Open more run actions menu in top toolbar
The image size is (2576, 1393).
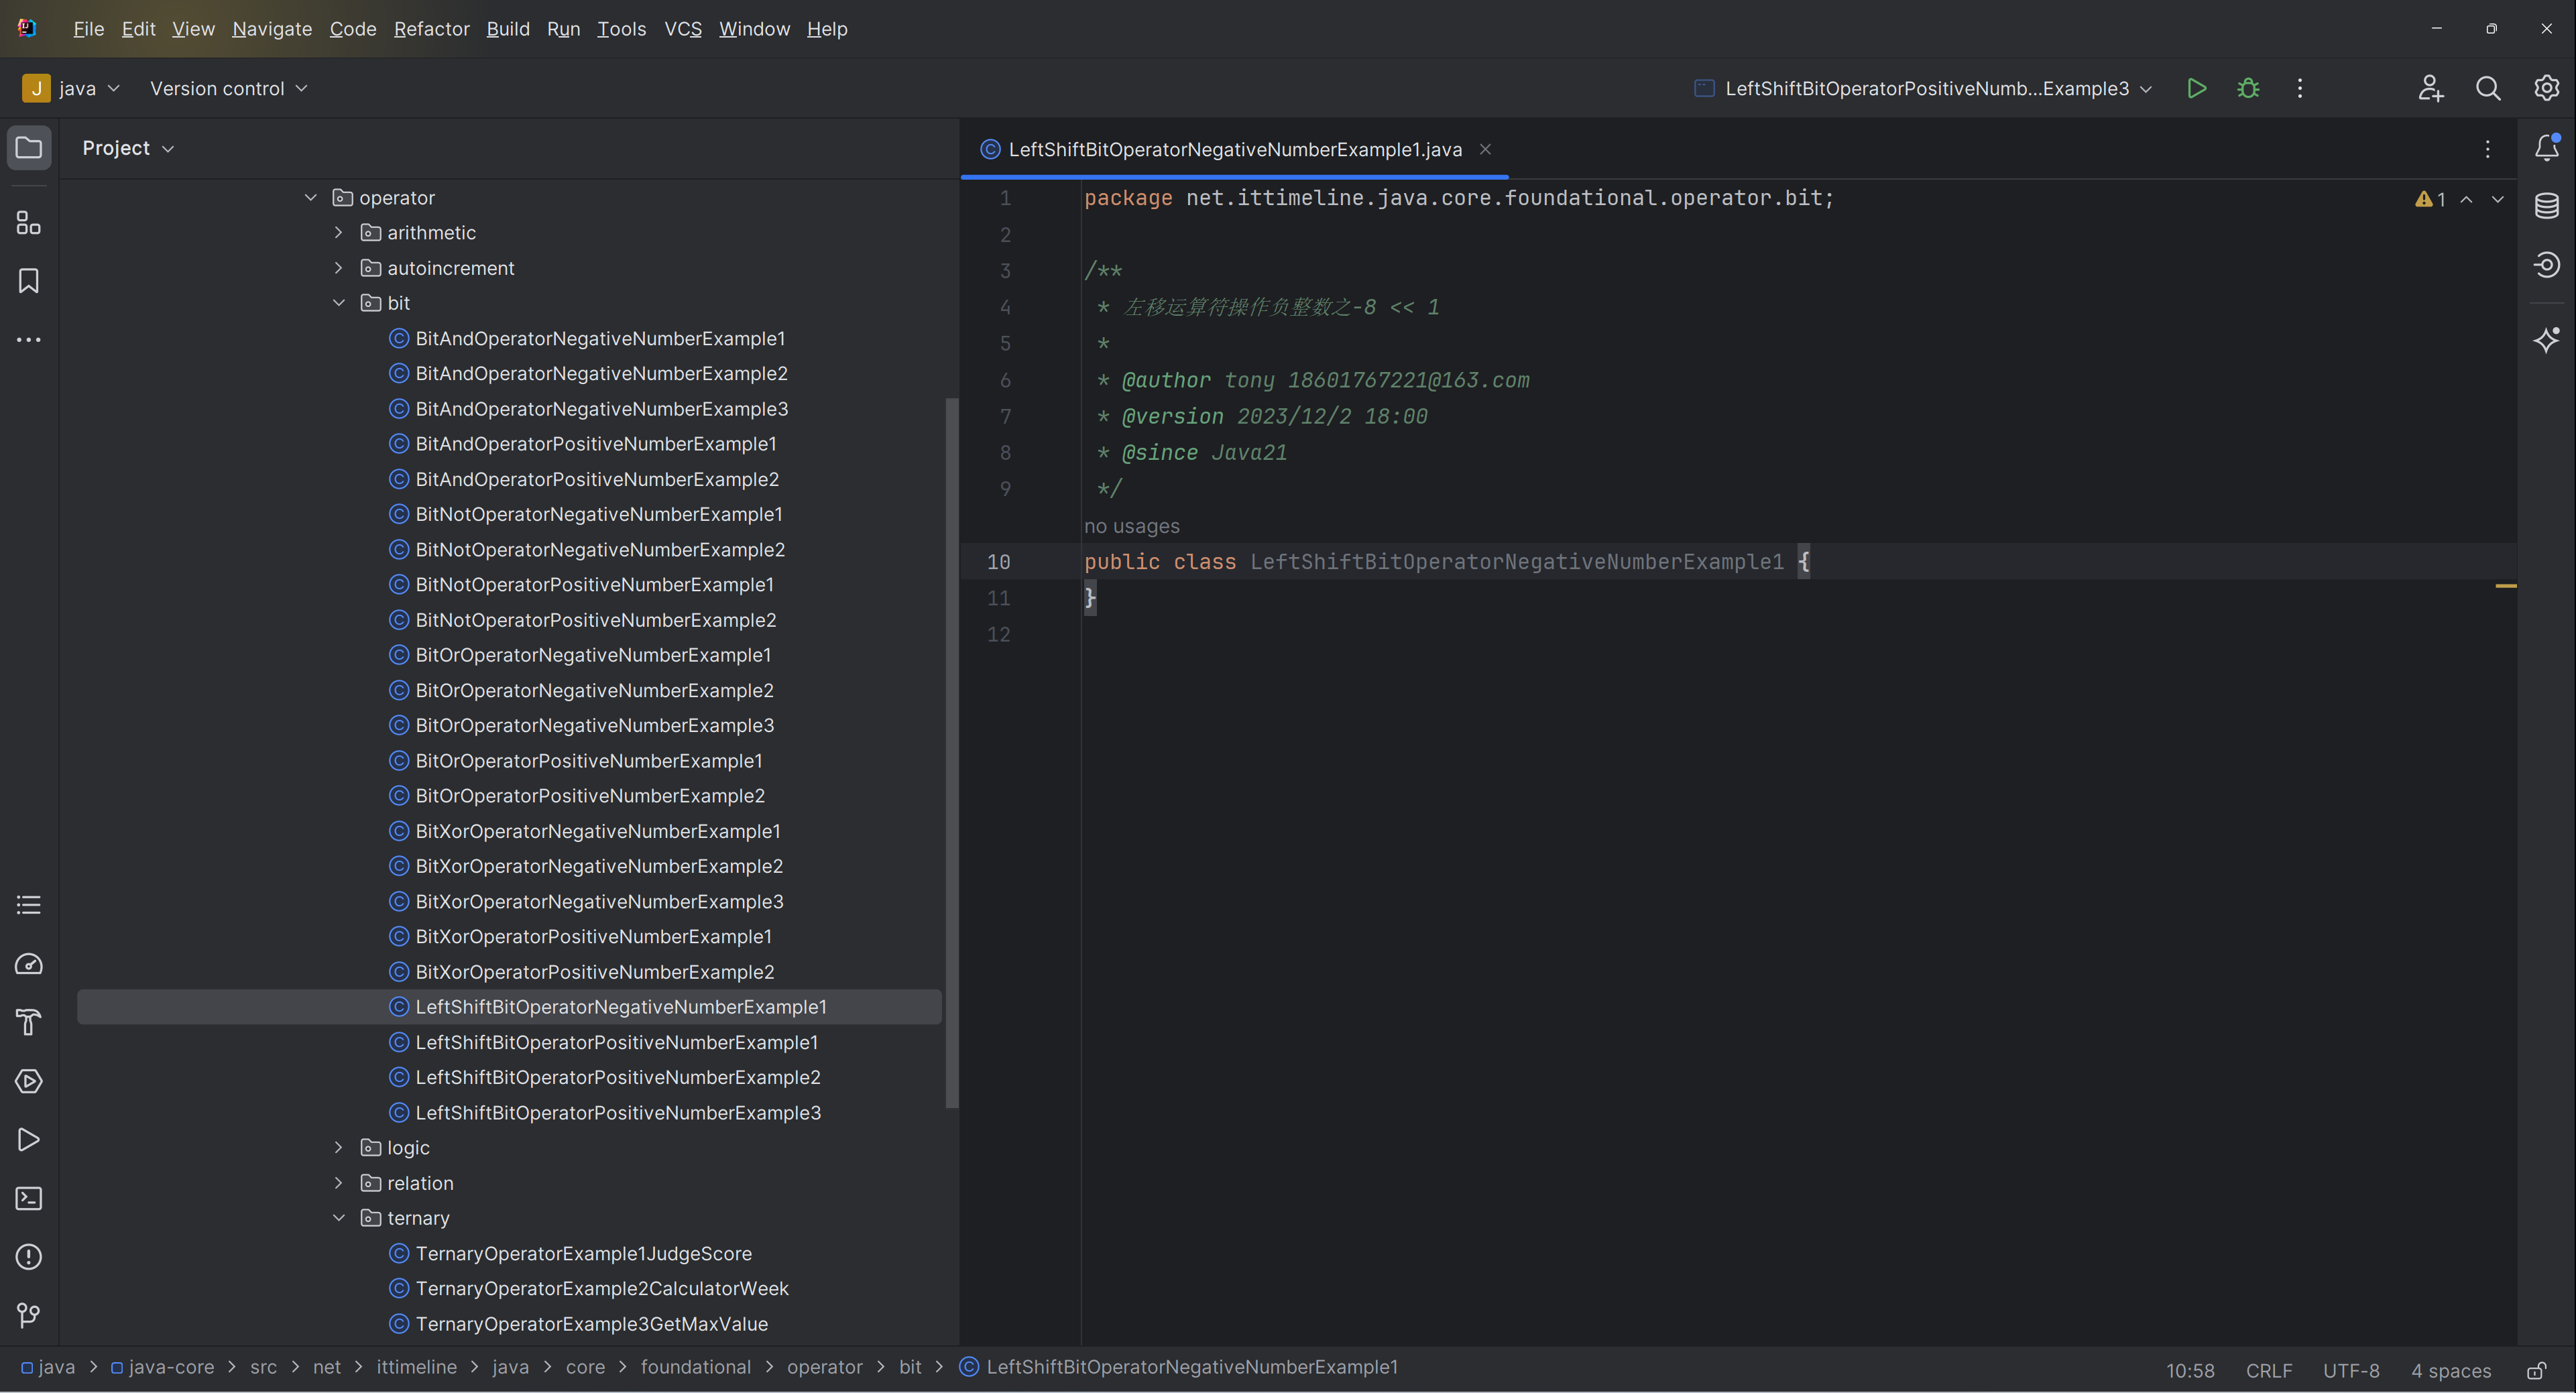click(x=2300, y=88)
